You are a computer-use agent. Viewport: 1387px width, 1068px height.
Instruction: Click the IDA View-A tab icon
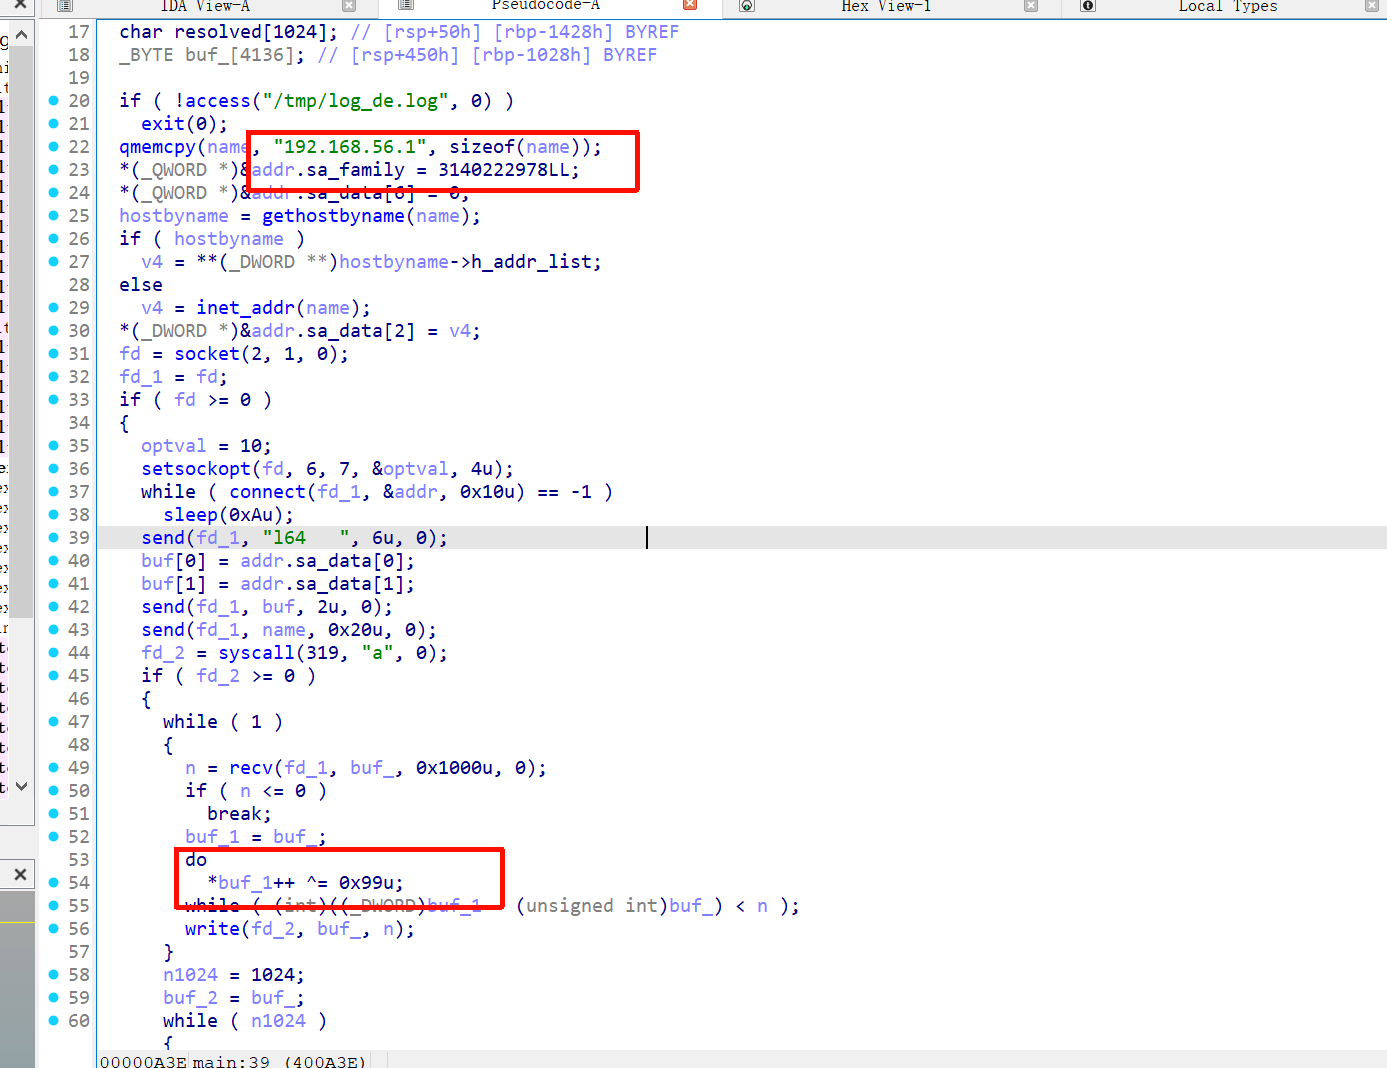pos(65,6)
